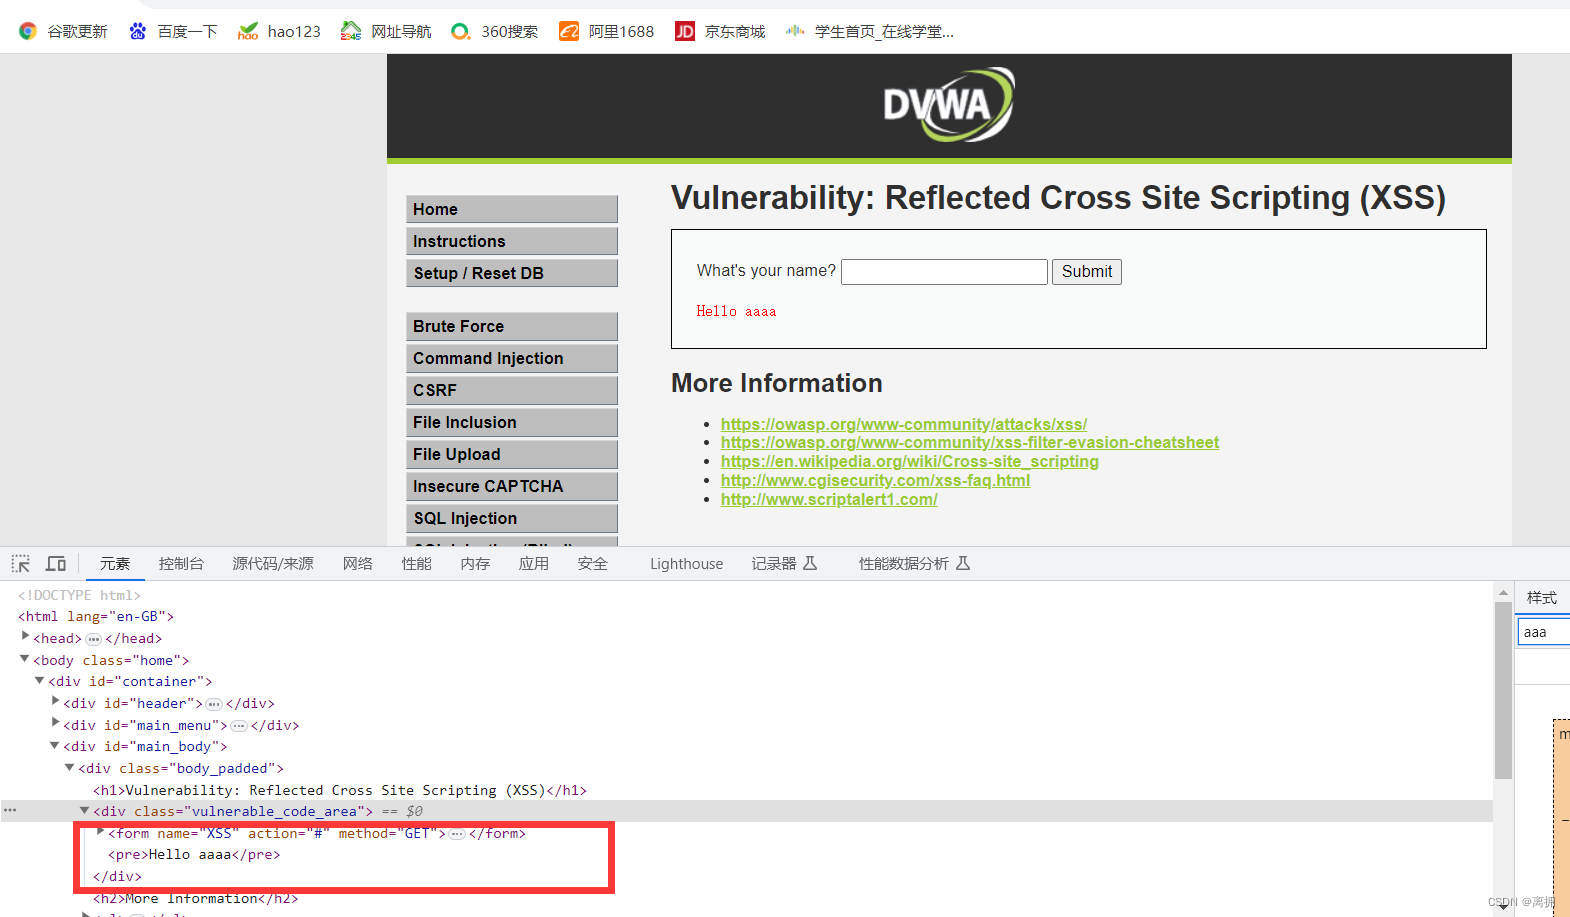Expand the div id="main_menu" node
The image size is (1570, 917).
(x=55, y=724)
